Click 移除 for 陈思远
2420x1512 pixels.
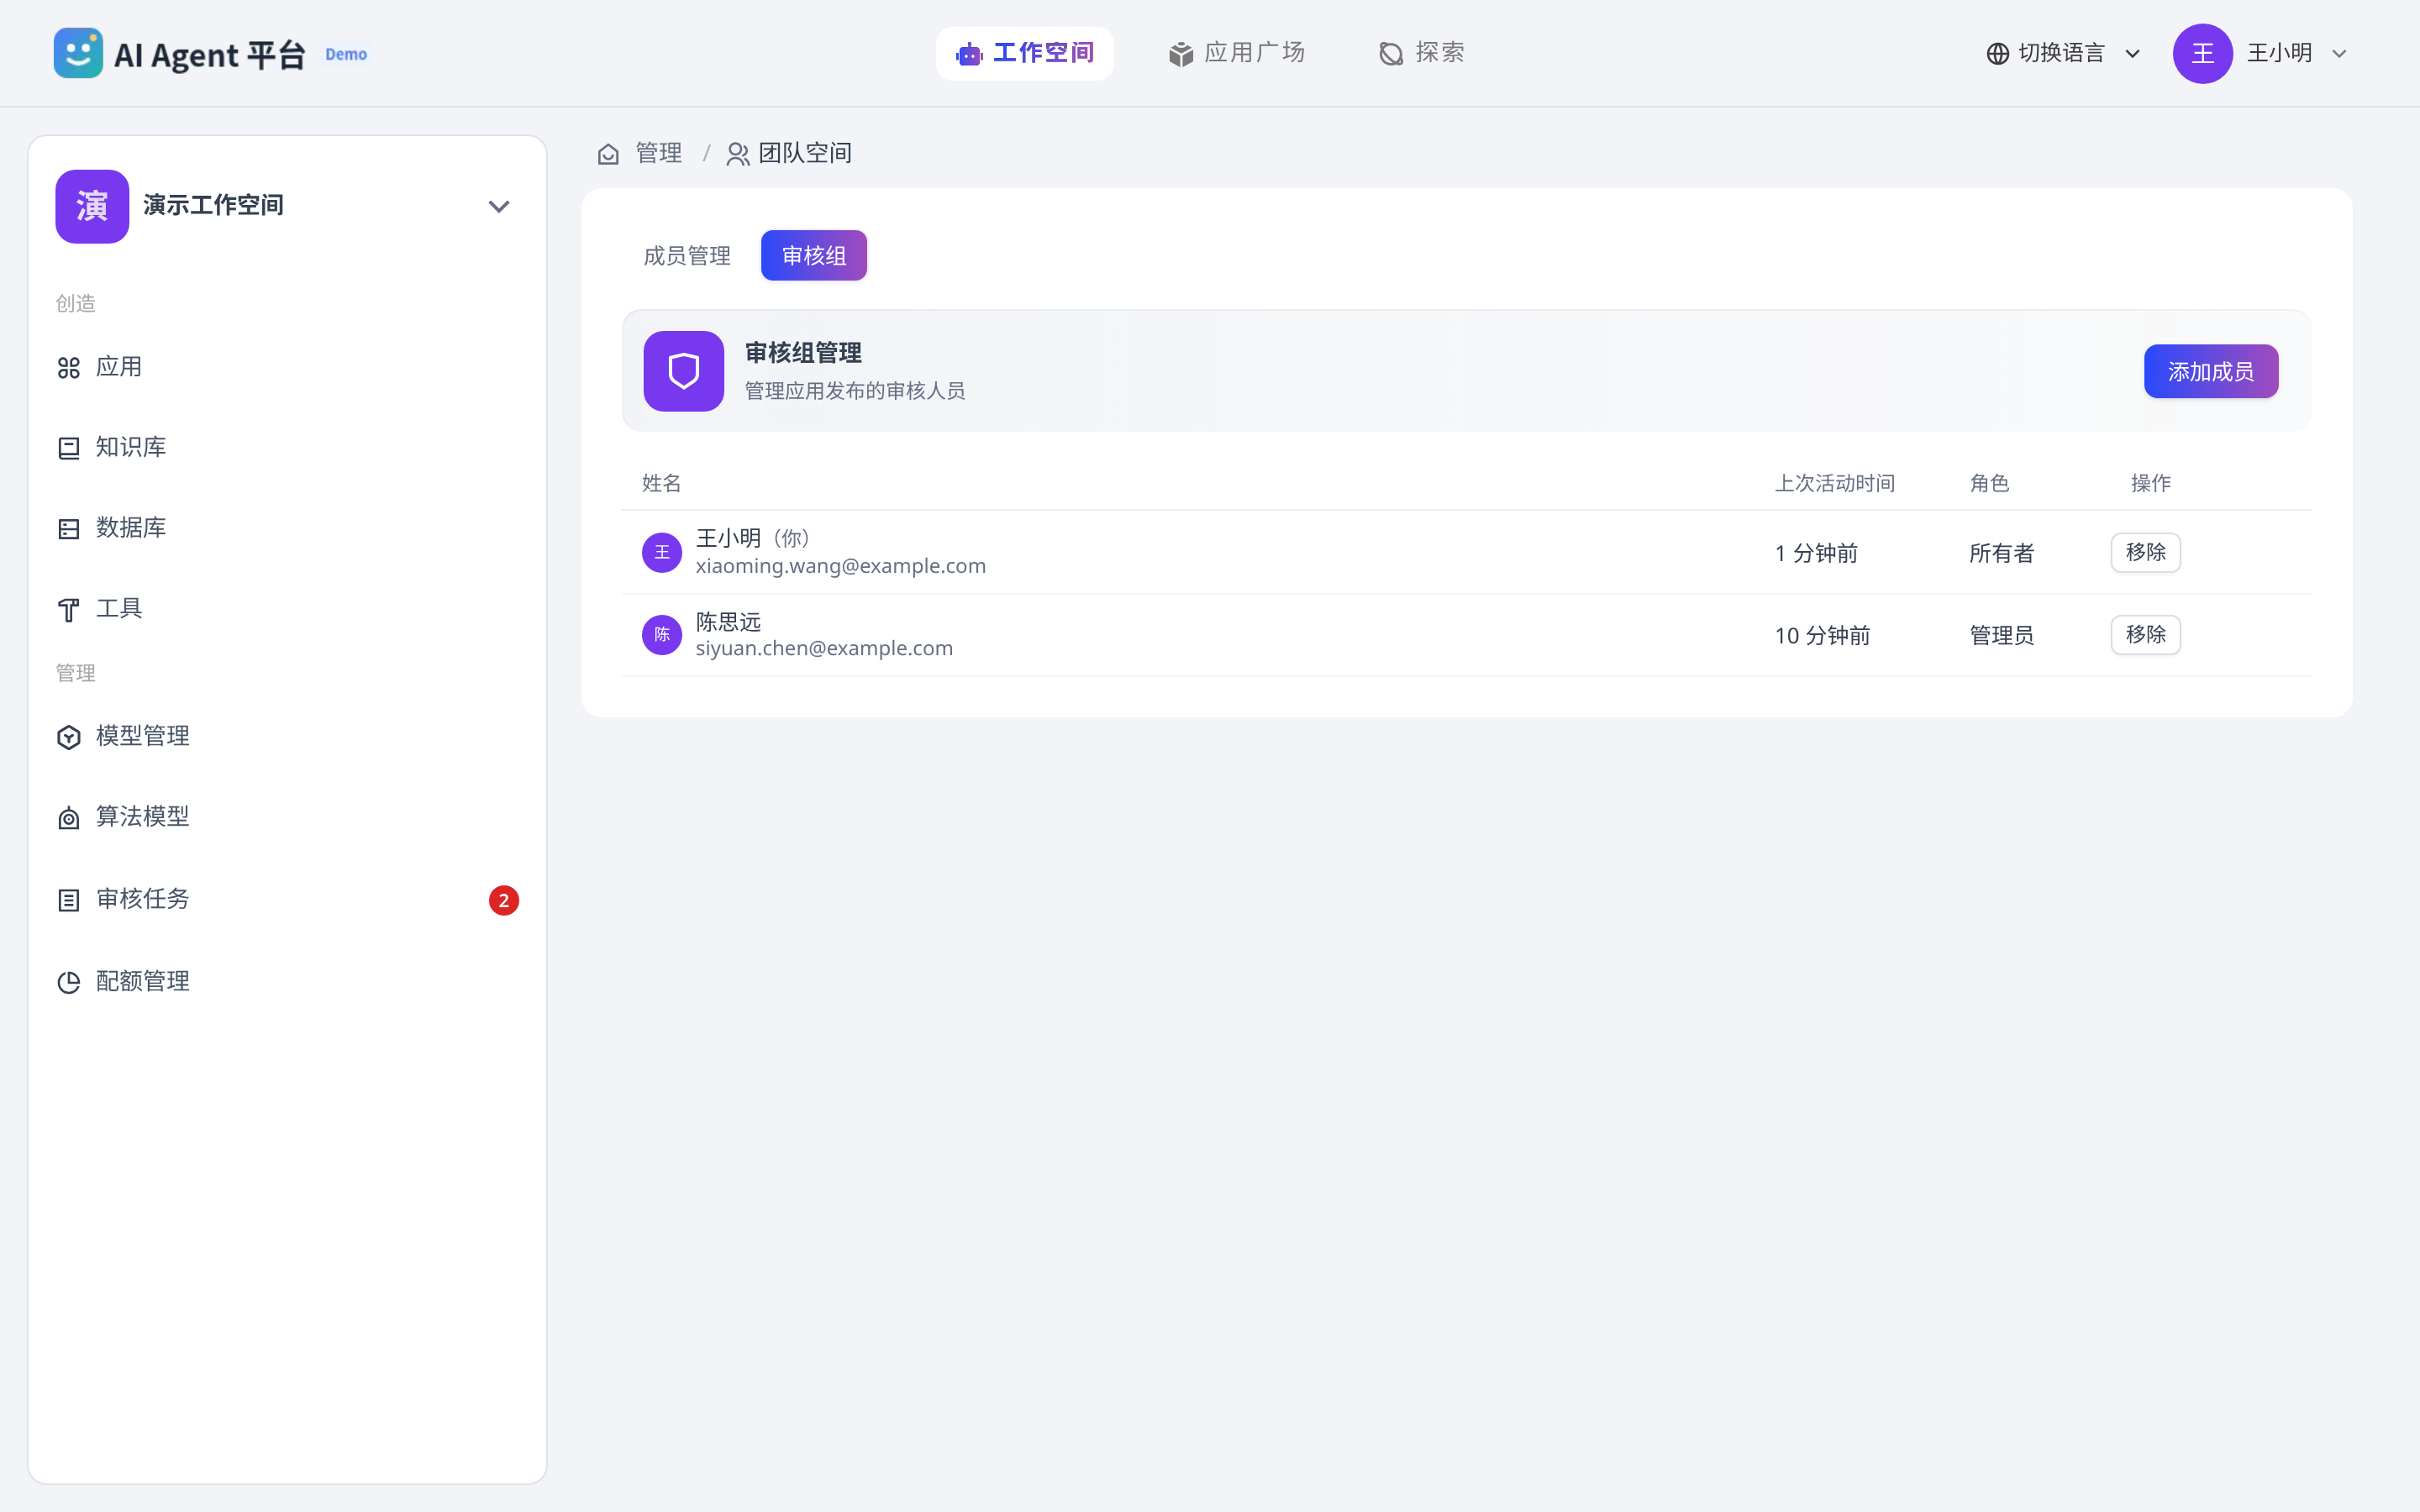point(2146,635)
